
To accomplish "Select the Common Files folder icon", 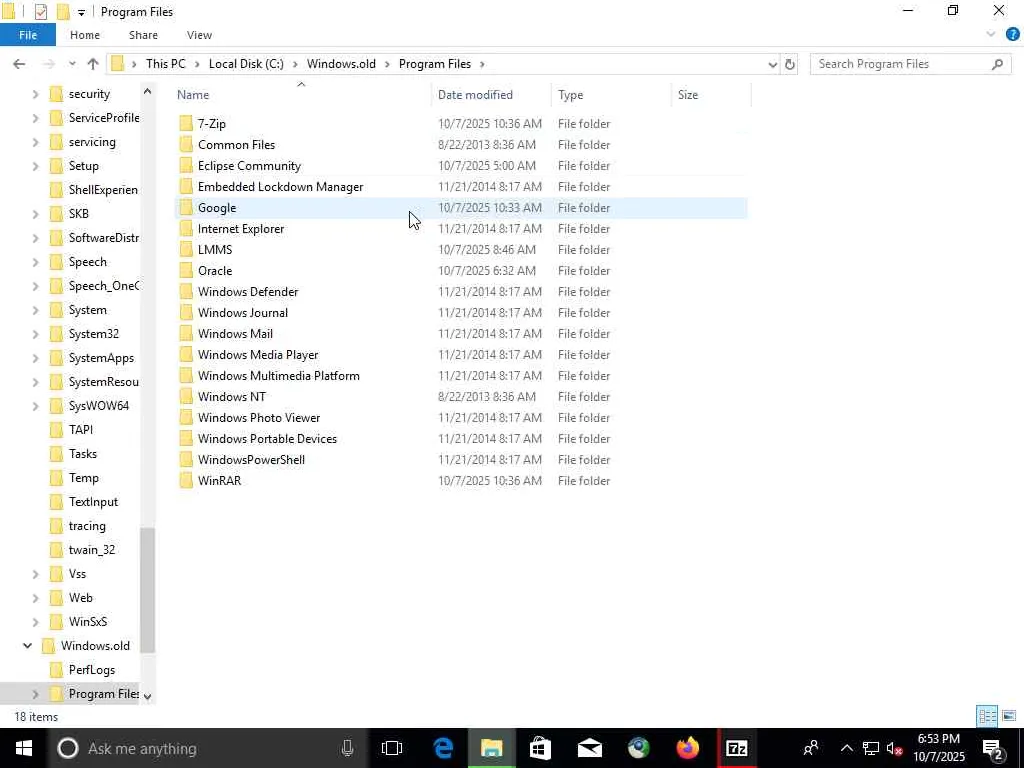I will [186, 144].
